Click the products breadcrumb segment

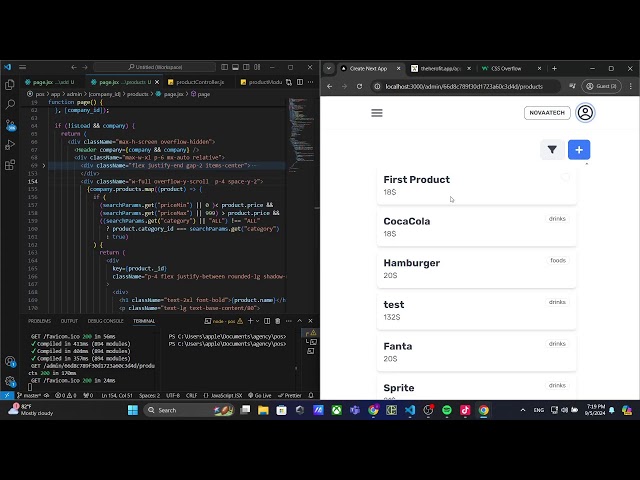point(138,94)
